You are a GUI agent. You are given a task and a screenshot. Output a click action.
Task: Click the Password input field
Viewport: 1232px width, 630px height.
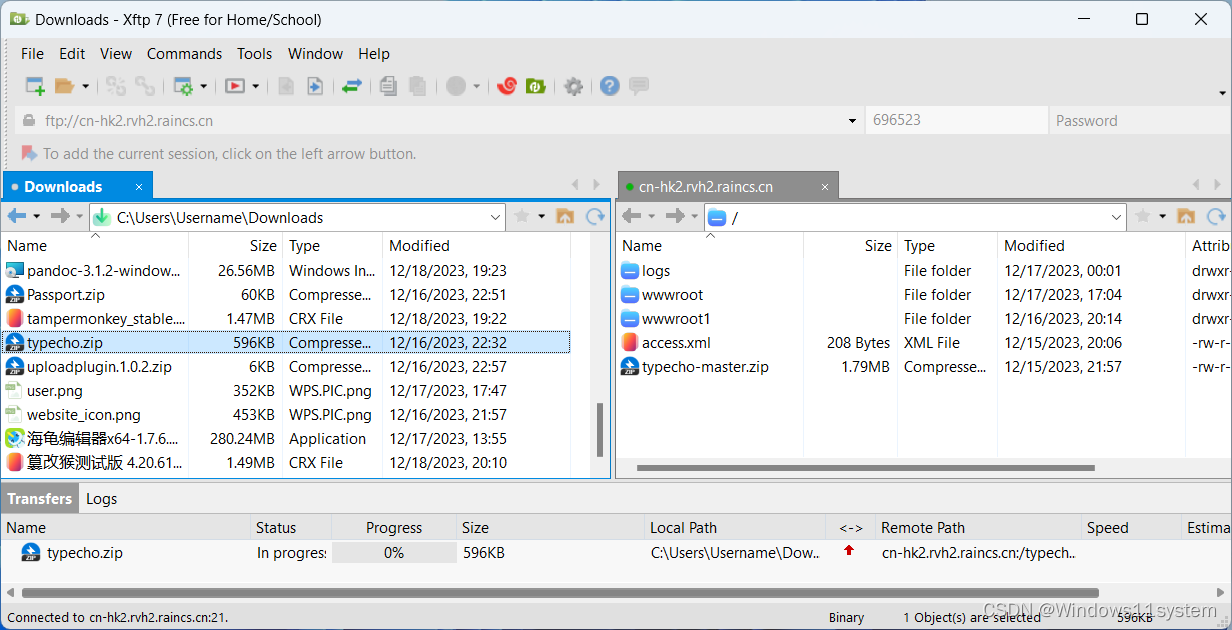coord(1139,120)
